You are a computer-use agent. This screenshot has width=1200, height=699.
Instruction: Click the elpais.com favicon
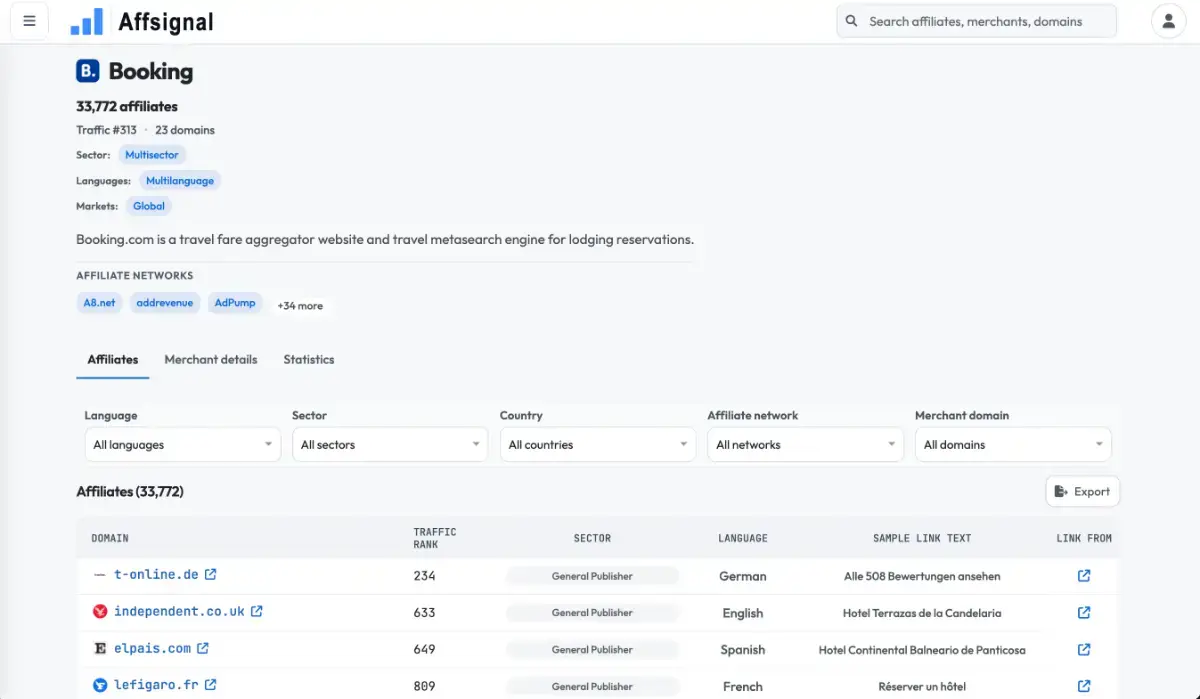[100, 649]
